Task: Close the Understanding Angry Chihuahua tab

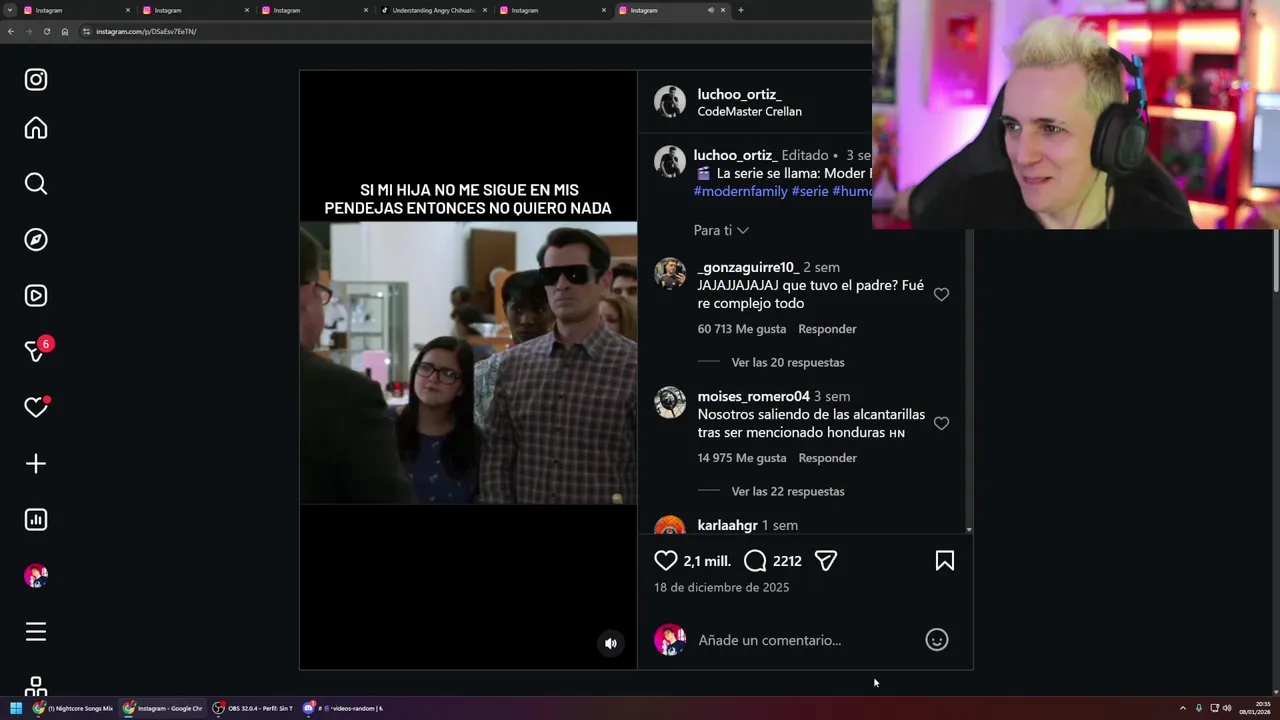Action: coord(485,10)
